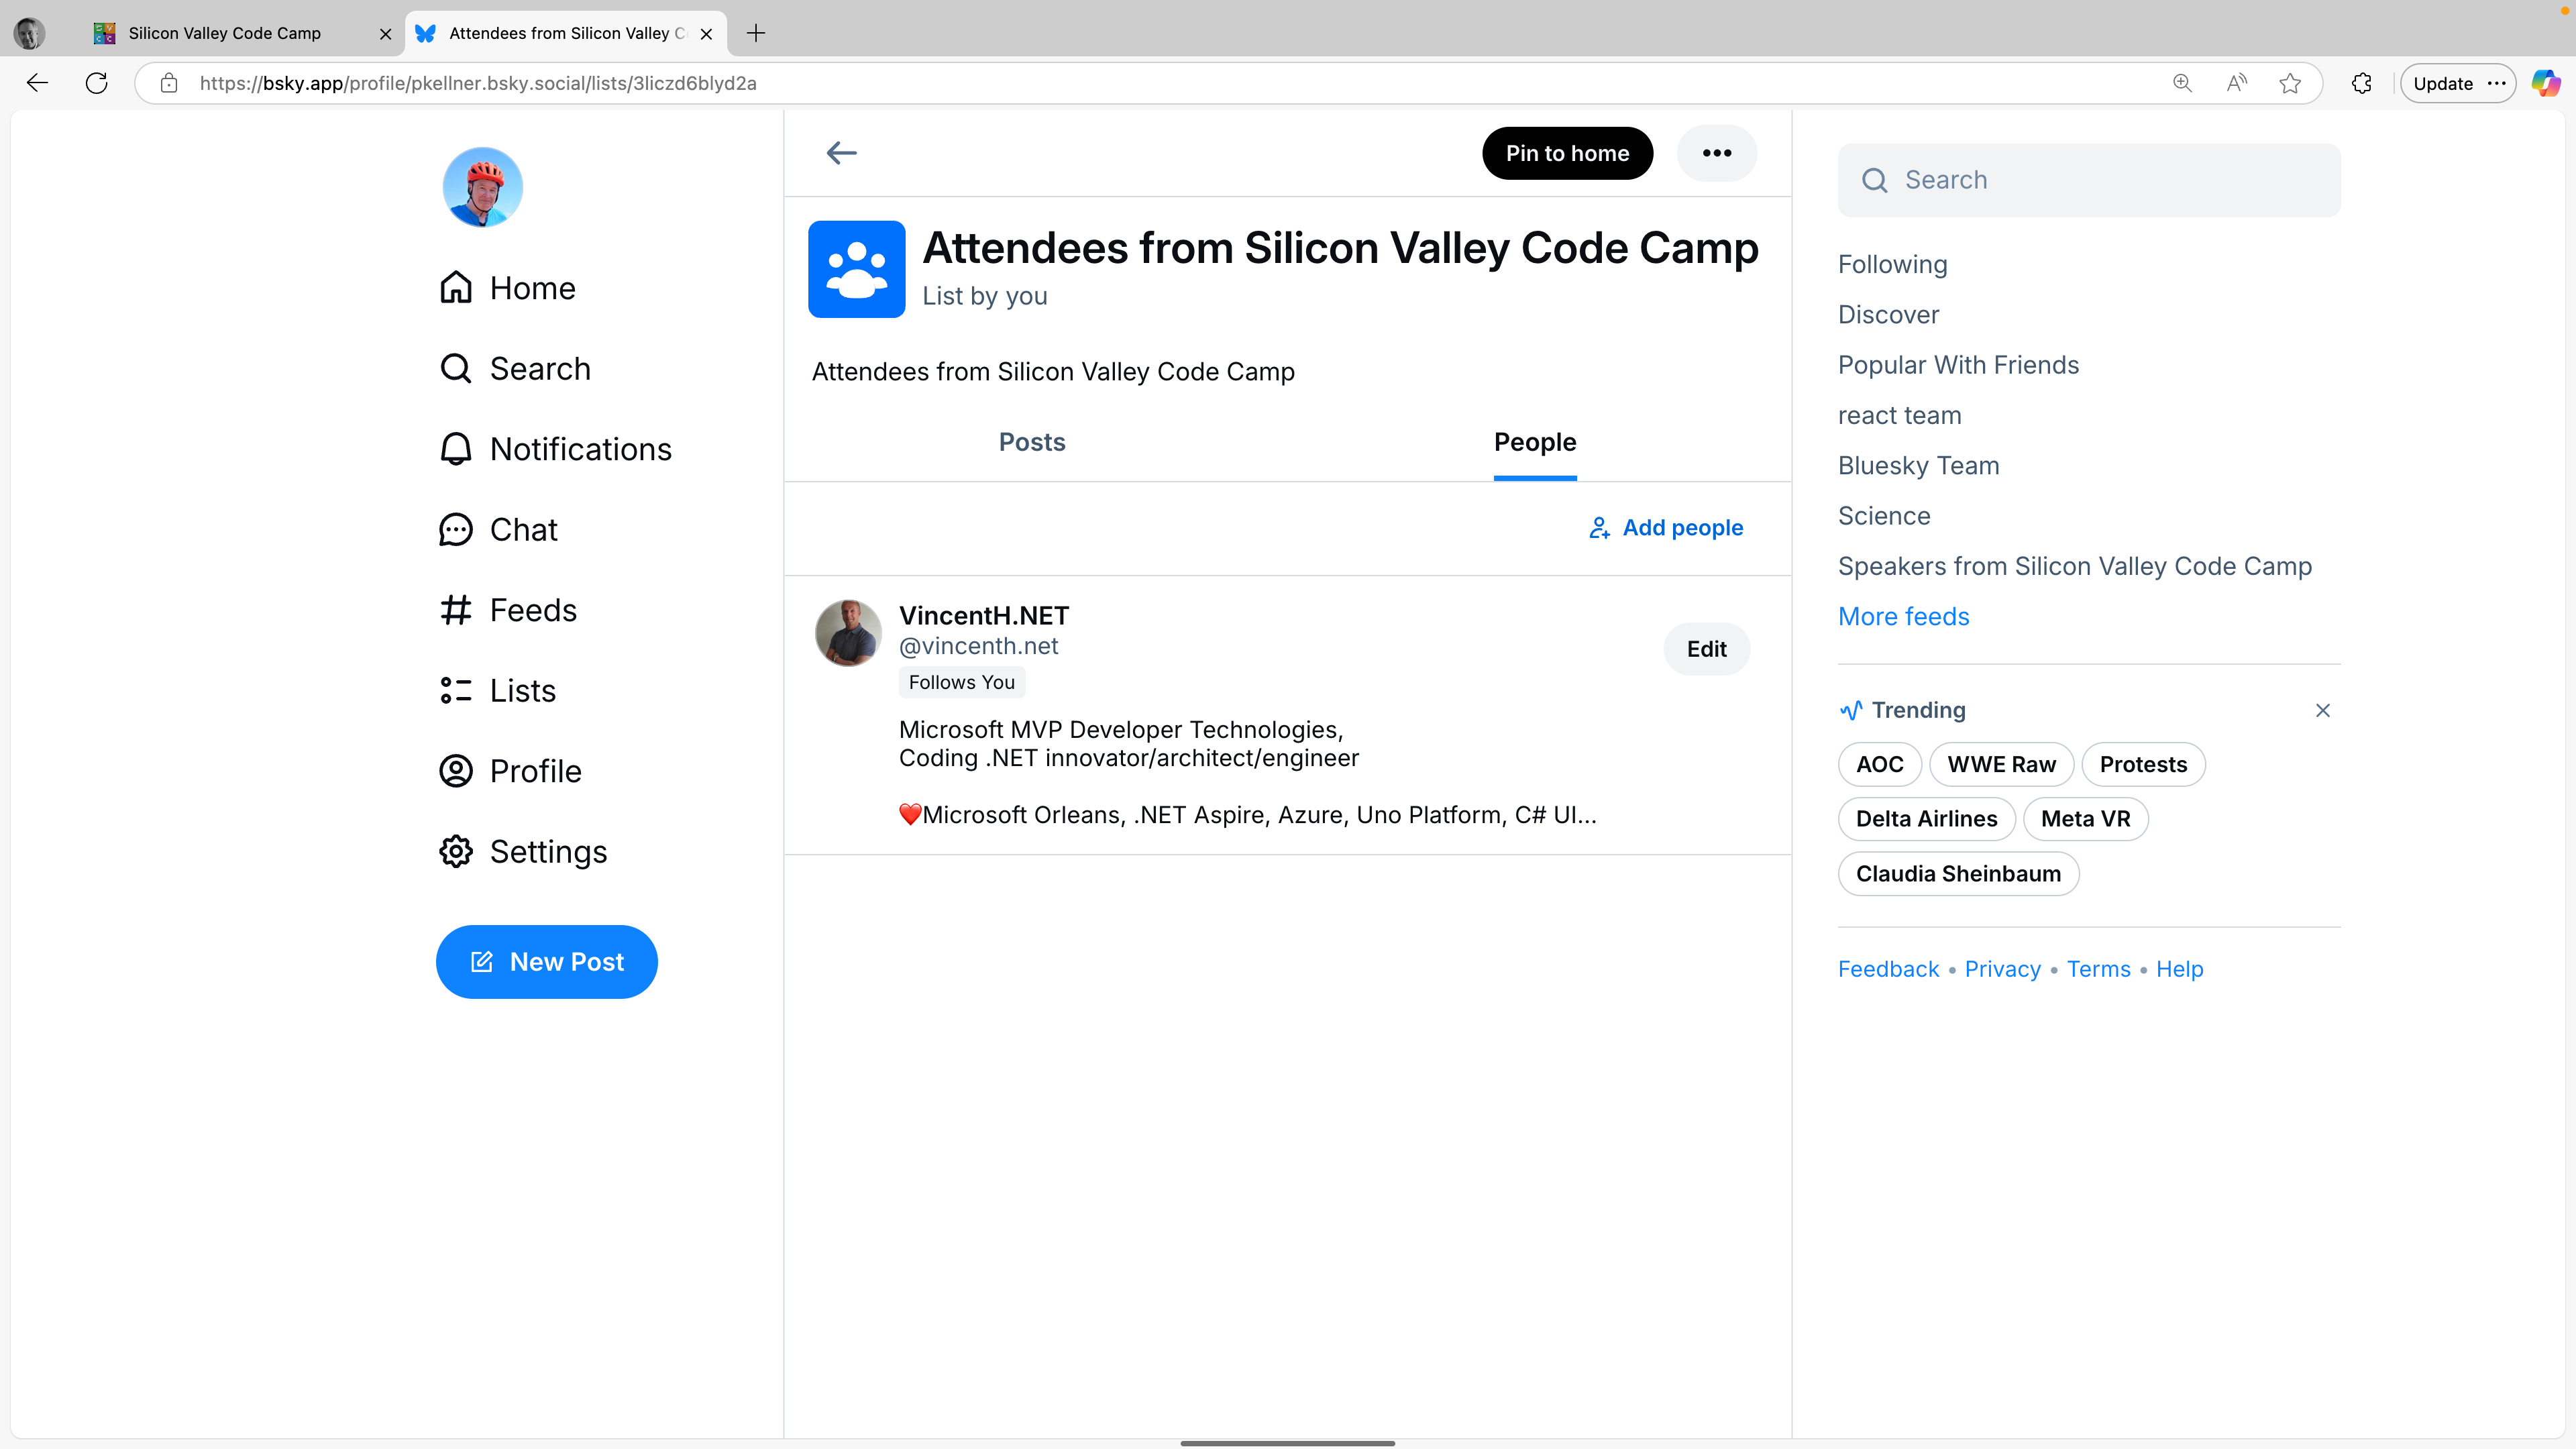Click the Lists icon in sidebar

tap(456, 690)
